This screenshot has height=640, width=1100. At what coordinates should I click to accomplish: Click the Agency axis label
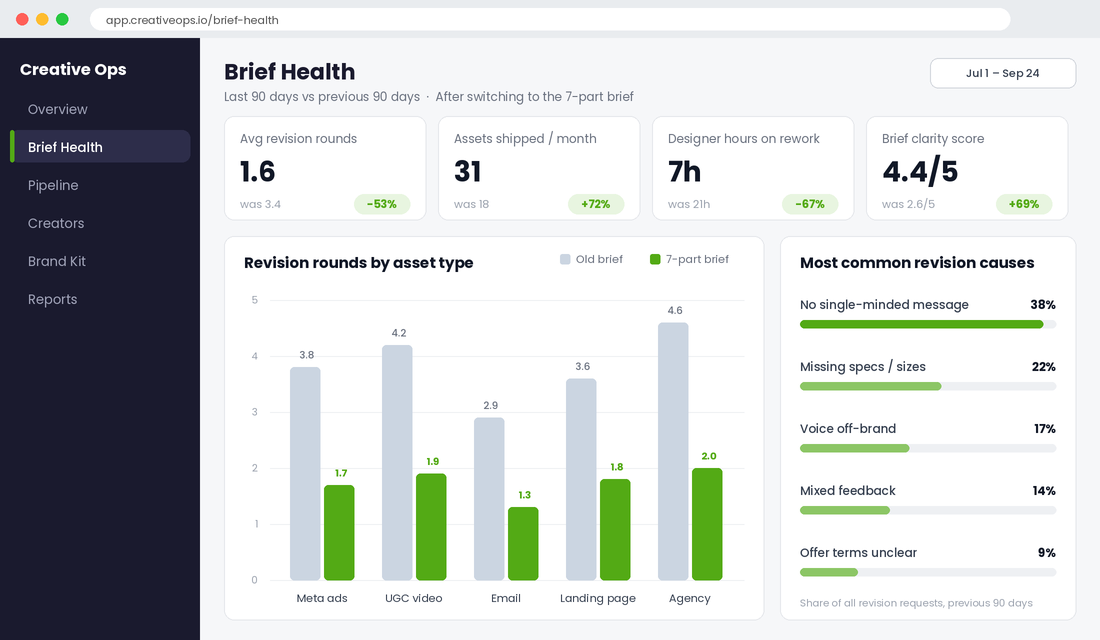(x=690, y=599)
